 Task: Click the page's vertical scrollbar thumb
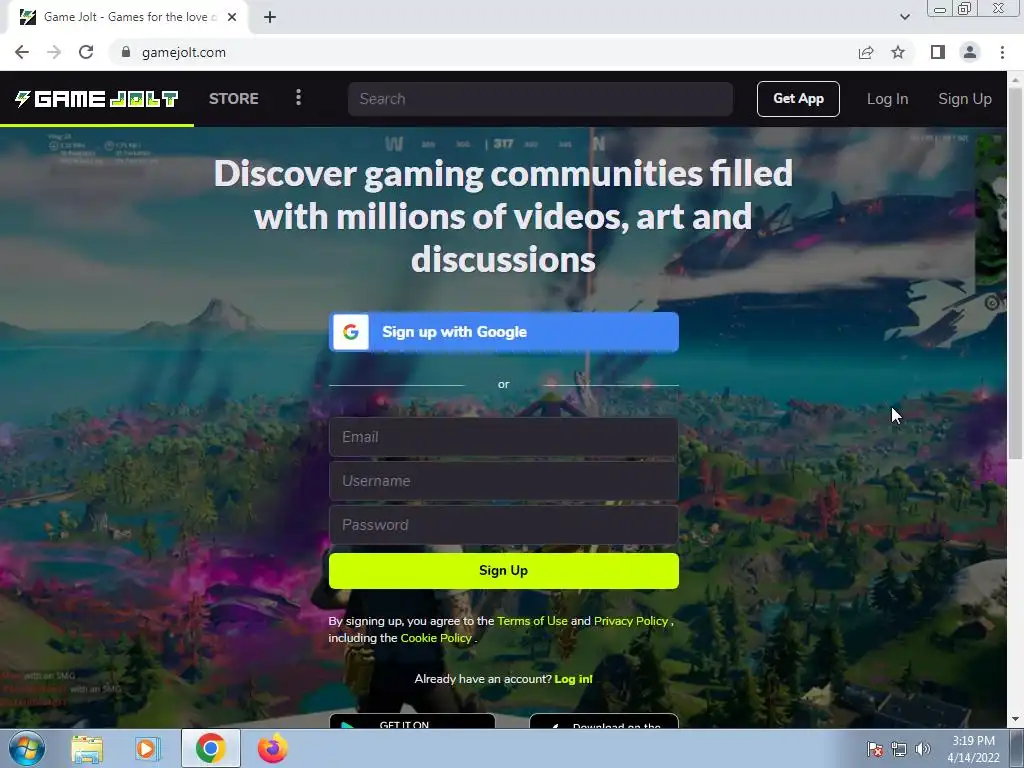pos(1016,272)
